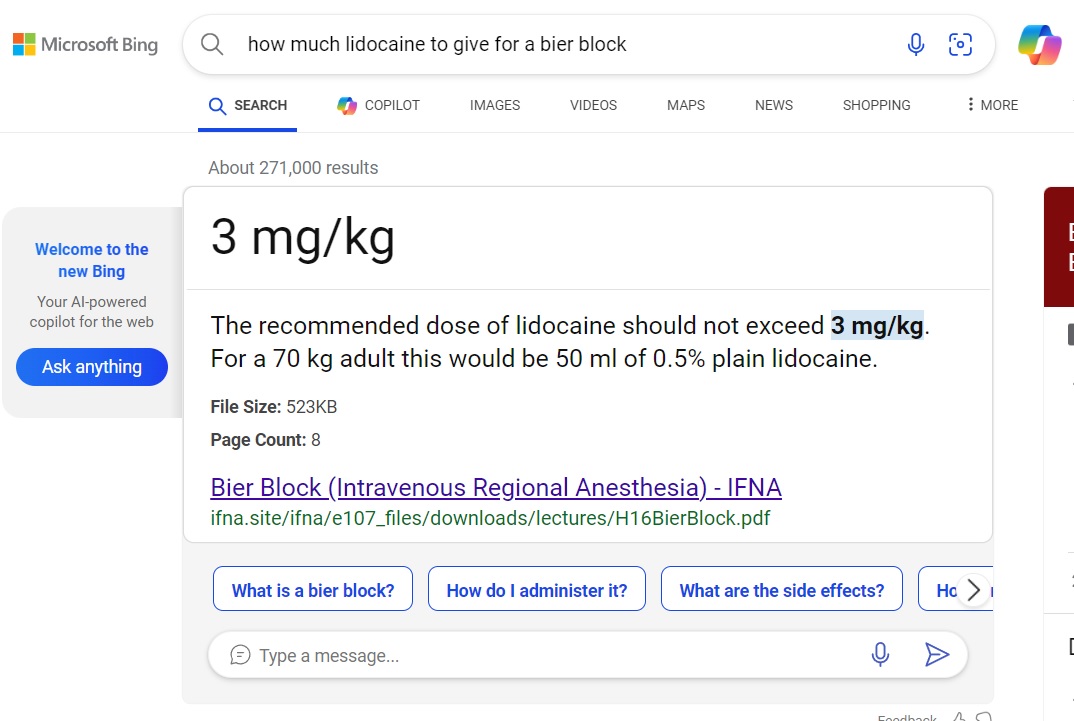Choose "What is a bier block?" suggestion

[x=313, y=590]
